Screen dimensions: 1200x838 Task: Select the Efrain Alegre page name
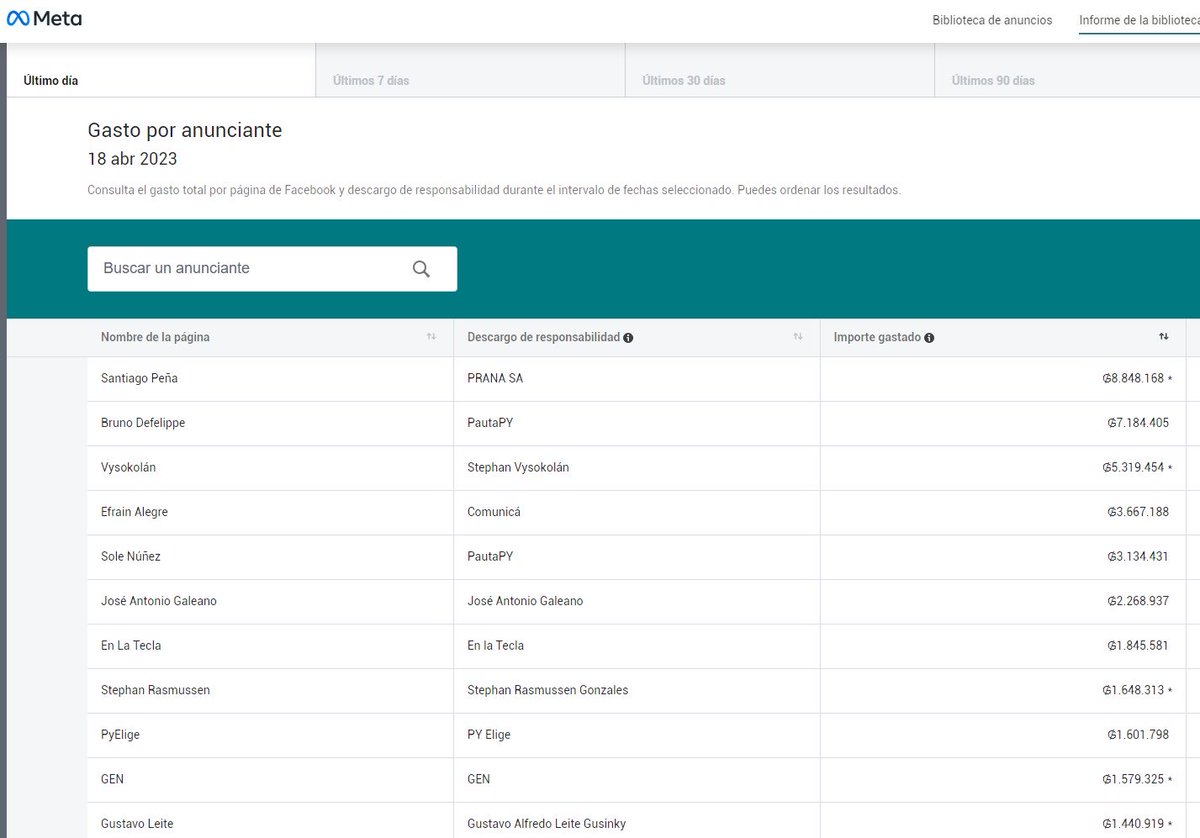point(134,512)
